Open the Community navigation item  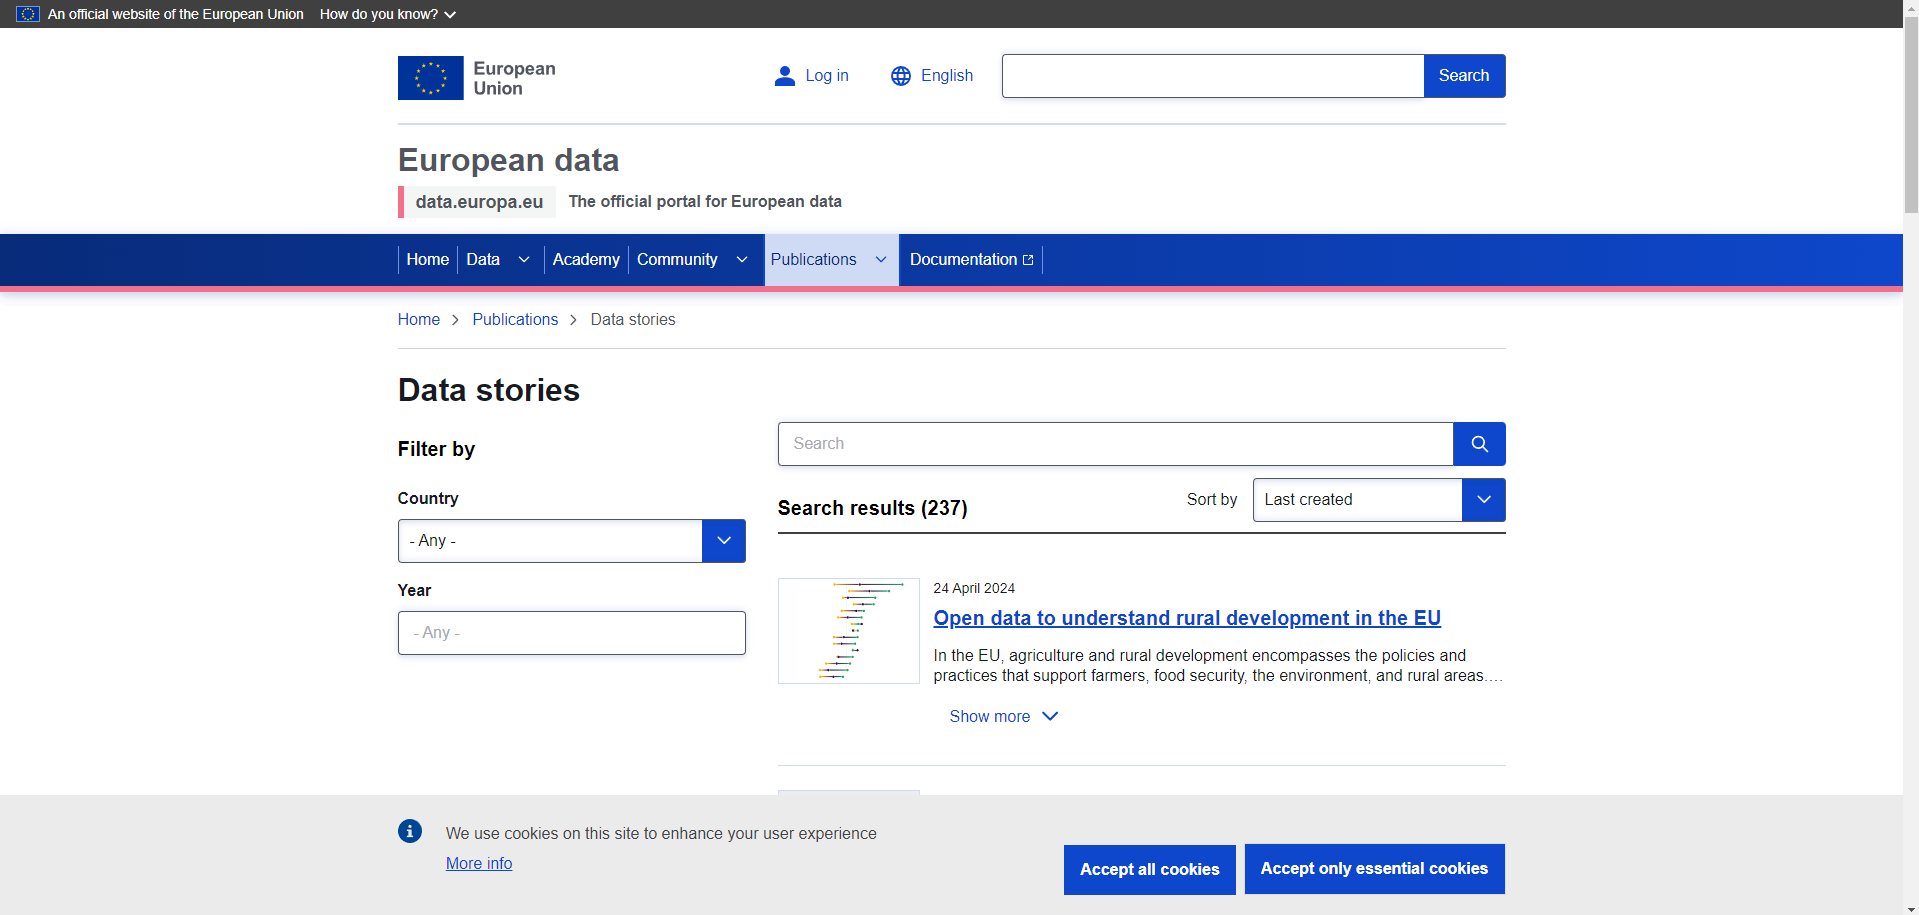[x=677, y=260]
